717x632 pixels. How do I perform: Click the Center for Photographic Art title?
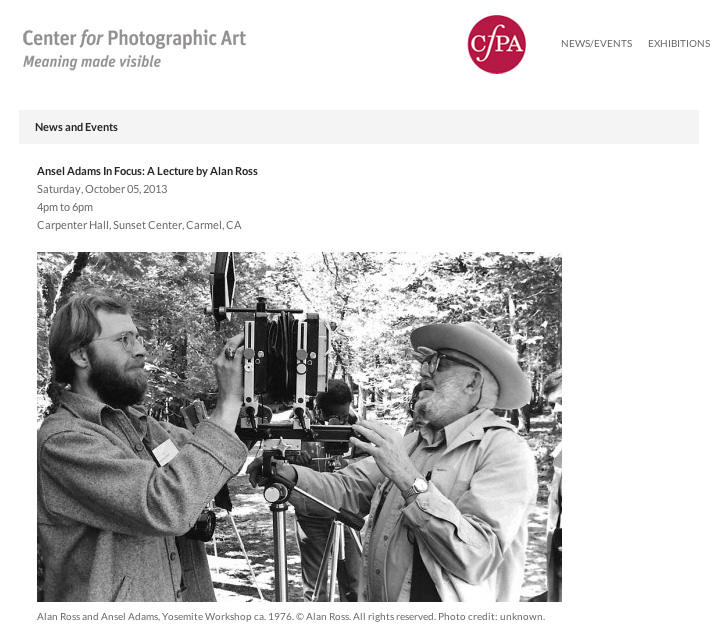tap(134, 38)
